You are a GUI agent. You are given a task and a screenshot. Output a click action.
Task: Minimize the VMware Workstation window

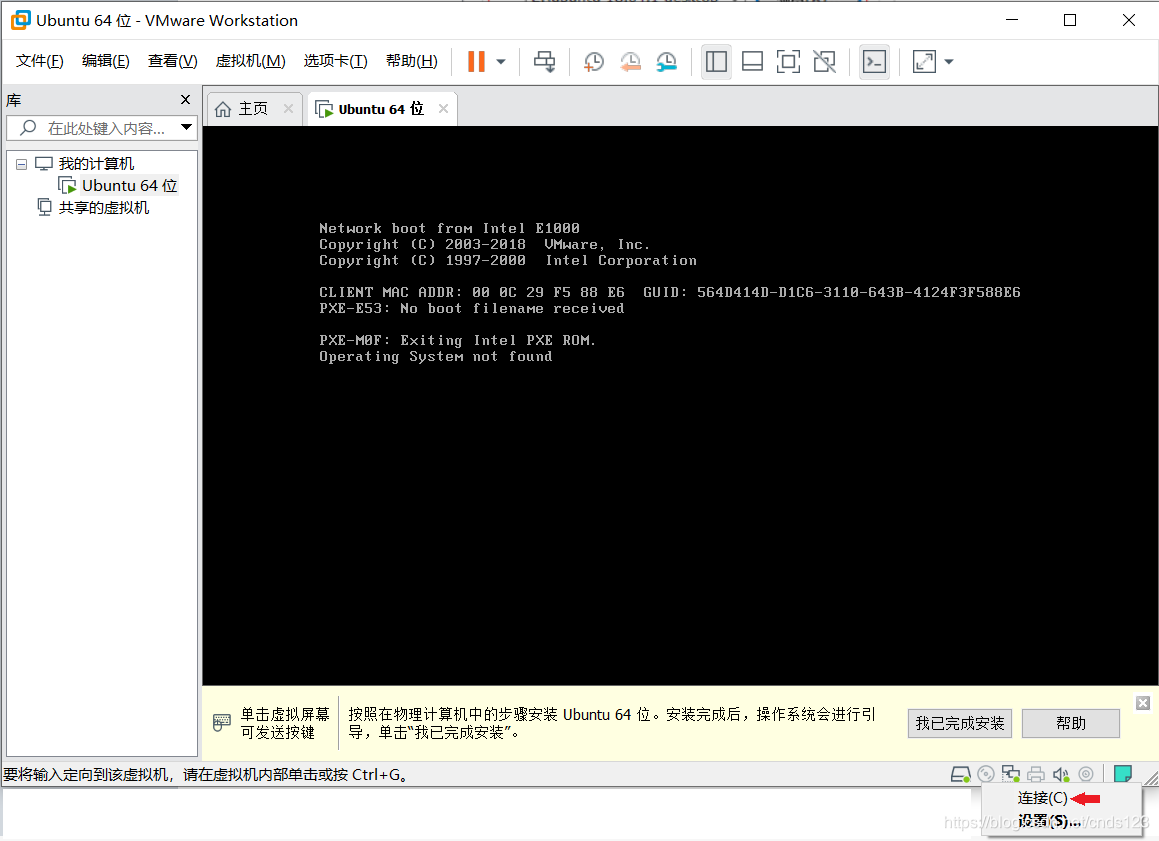[1012, 20]
